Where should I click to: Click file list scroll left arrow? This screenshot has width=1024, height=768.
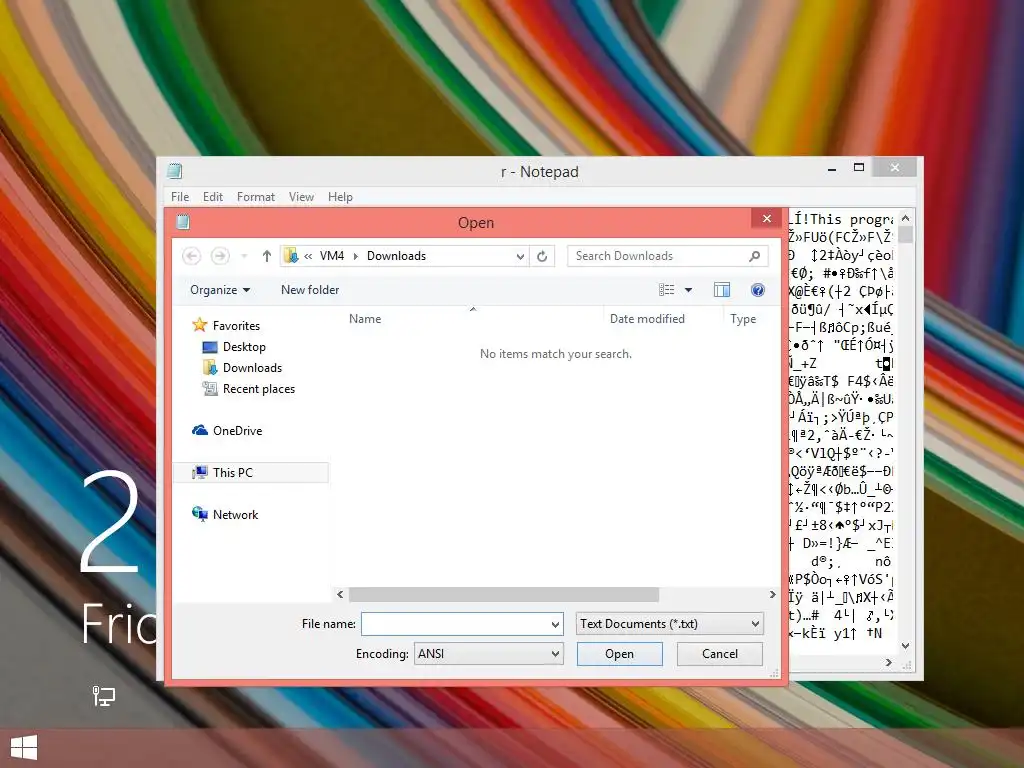340,594
